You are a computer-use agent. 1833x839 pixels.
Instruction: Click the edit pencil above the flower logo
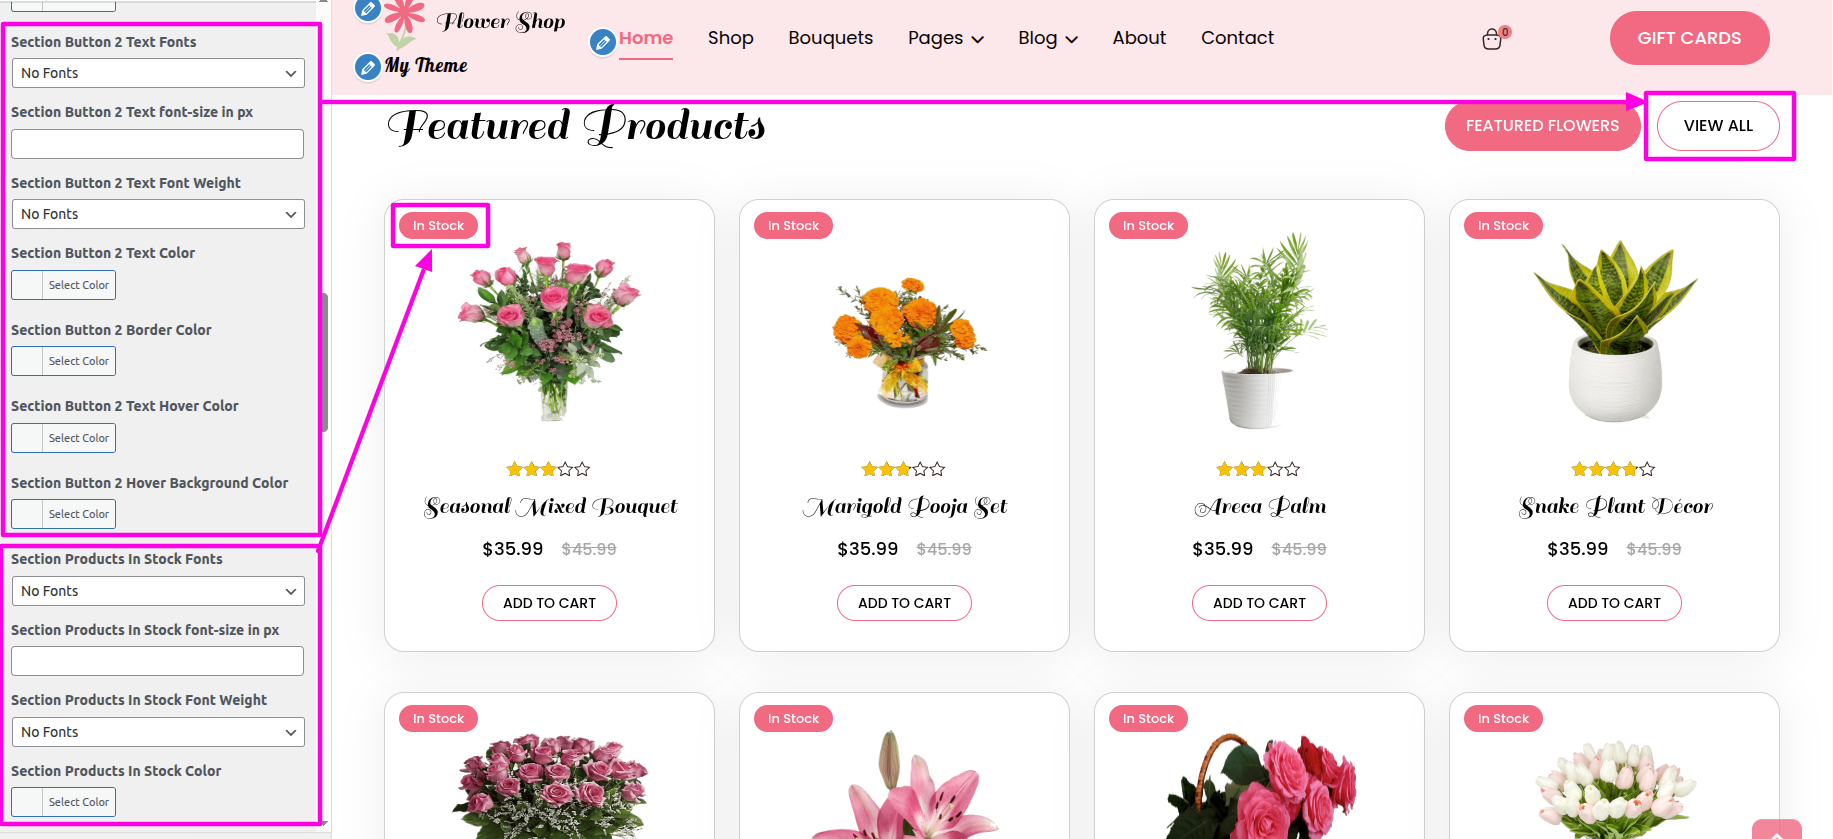click(368, 10)
